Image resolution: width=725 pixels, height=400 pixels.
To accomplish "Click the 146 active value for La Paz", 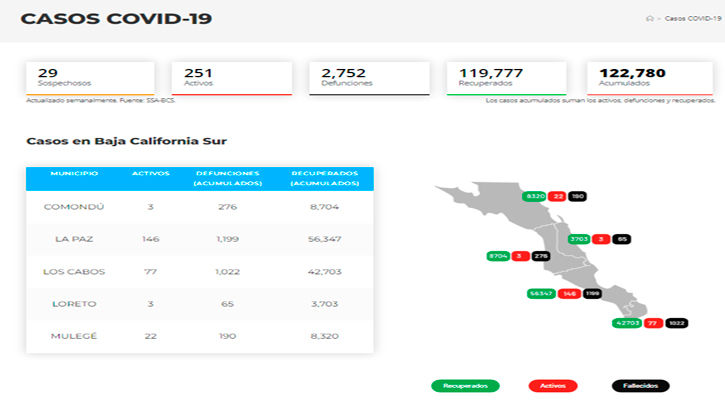I will (x=151, y=239).
